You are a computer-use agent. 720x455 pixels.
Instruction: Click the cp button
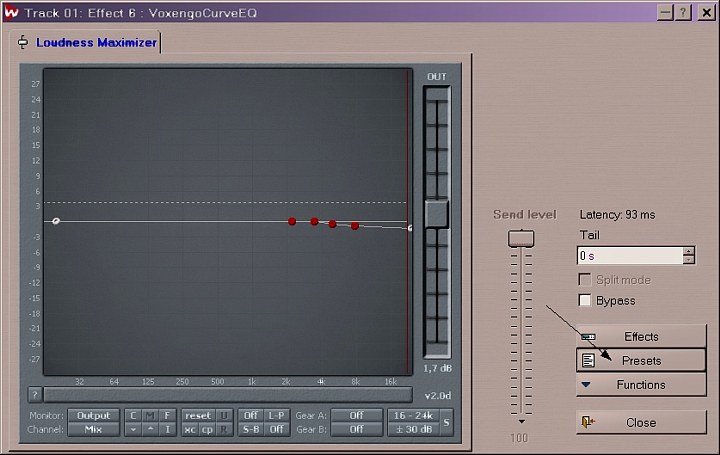point(207,429)
